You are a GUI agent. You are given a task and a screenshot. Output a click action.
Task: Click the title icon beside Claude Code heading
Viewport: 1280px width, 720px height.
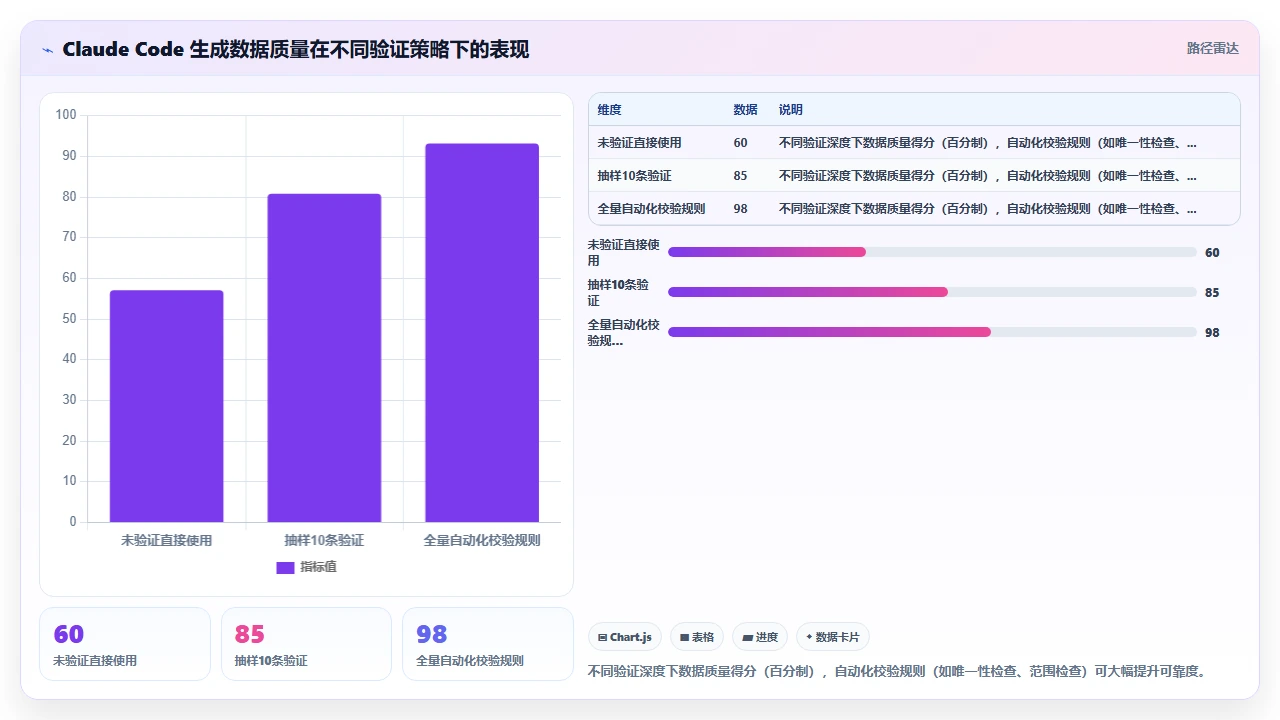(x=47, y=50)
